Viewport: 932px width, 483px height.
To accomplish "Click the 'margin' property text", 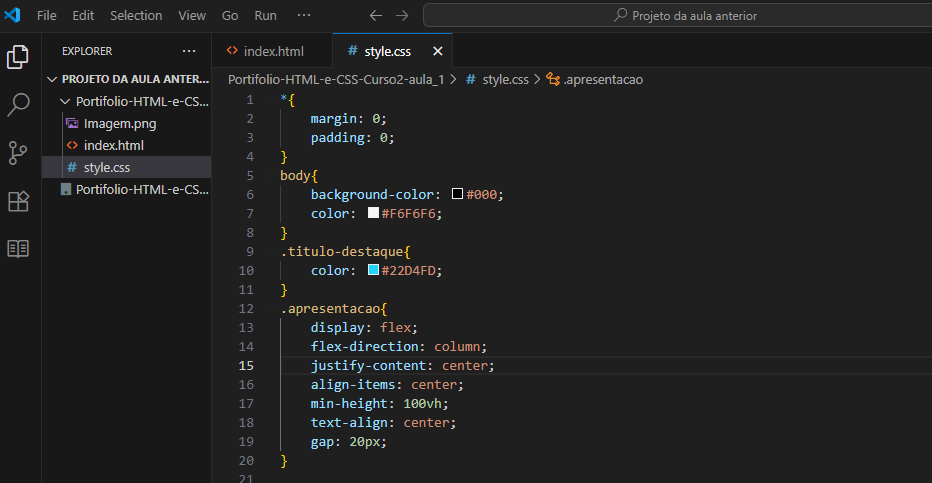I will coord(333,118).
